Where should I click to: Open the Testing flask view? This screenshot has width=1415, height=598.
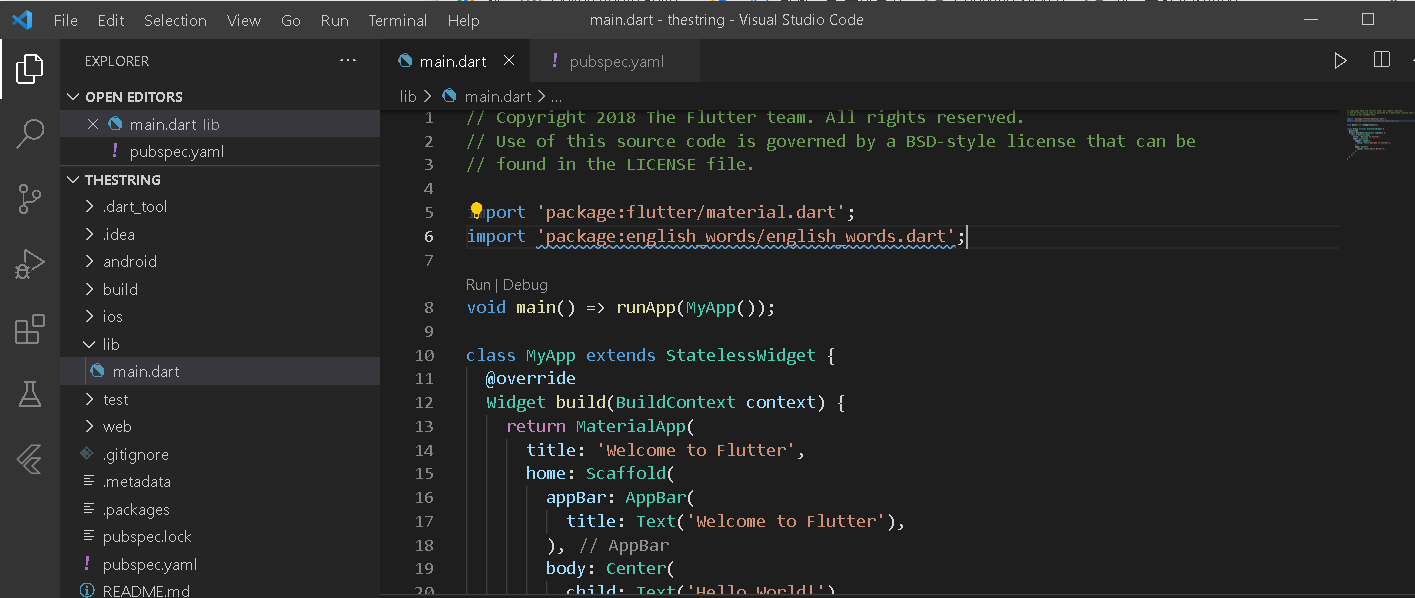(30, 394)
